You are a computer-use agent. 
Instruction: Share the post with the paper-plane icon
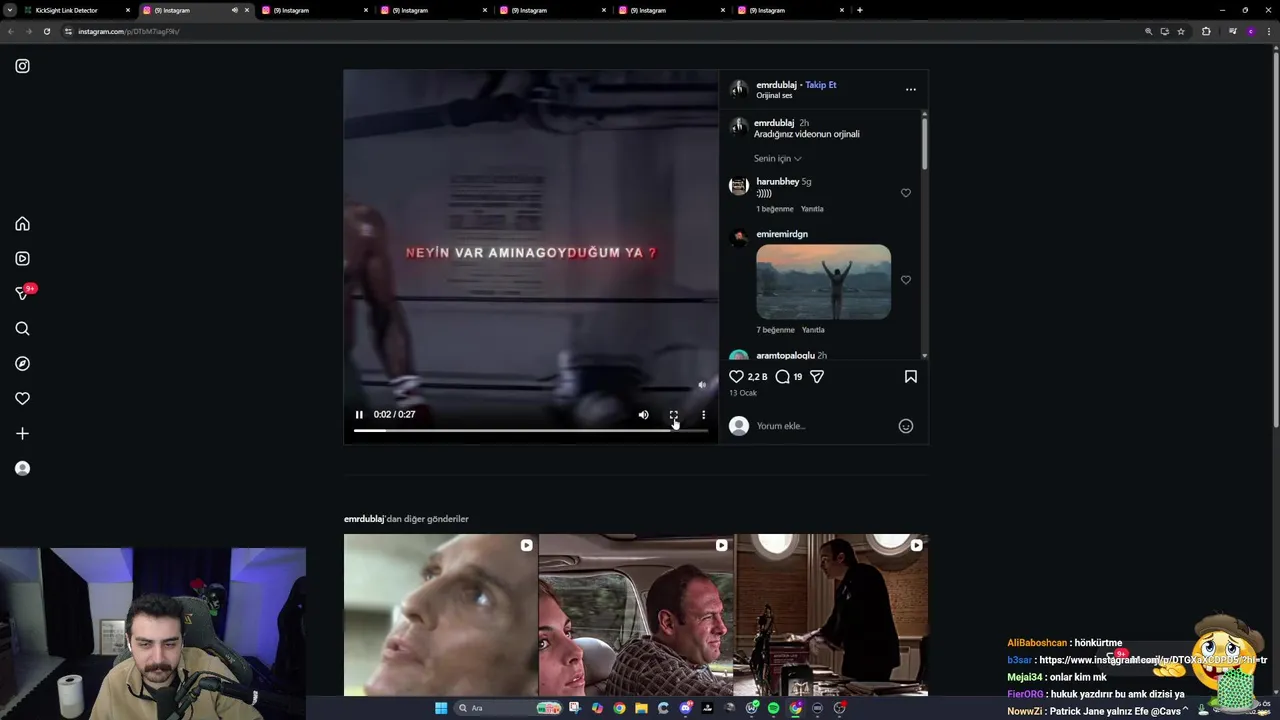[817, 376]
